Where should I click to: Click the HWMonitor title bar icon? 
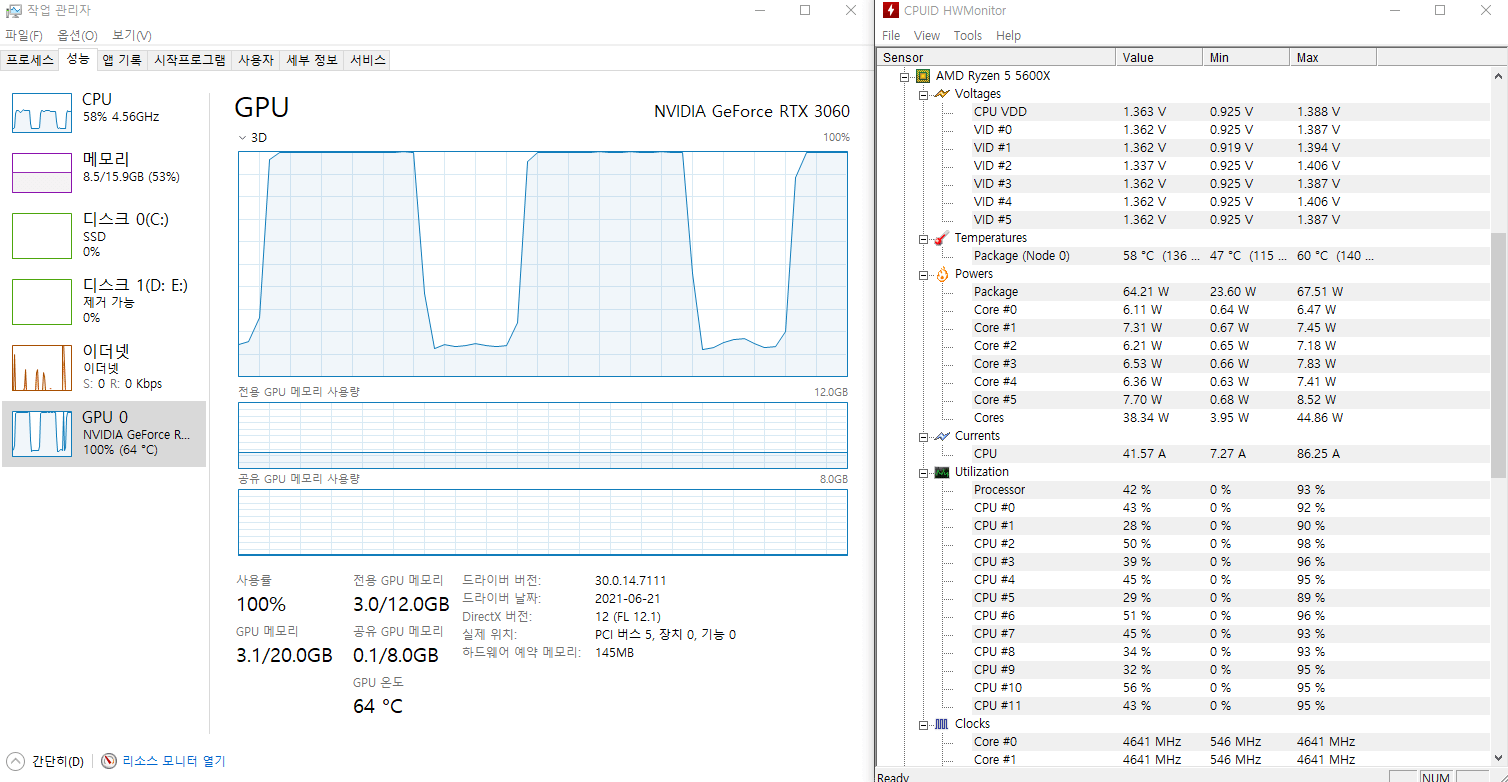pos(891,10)
